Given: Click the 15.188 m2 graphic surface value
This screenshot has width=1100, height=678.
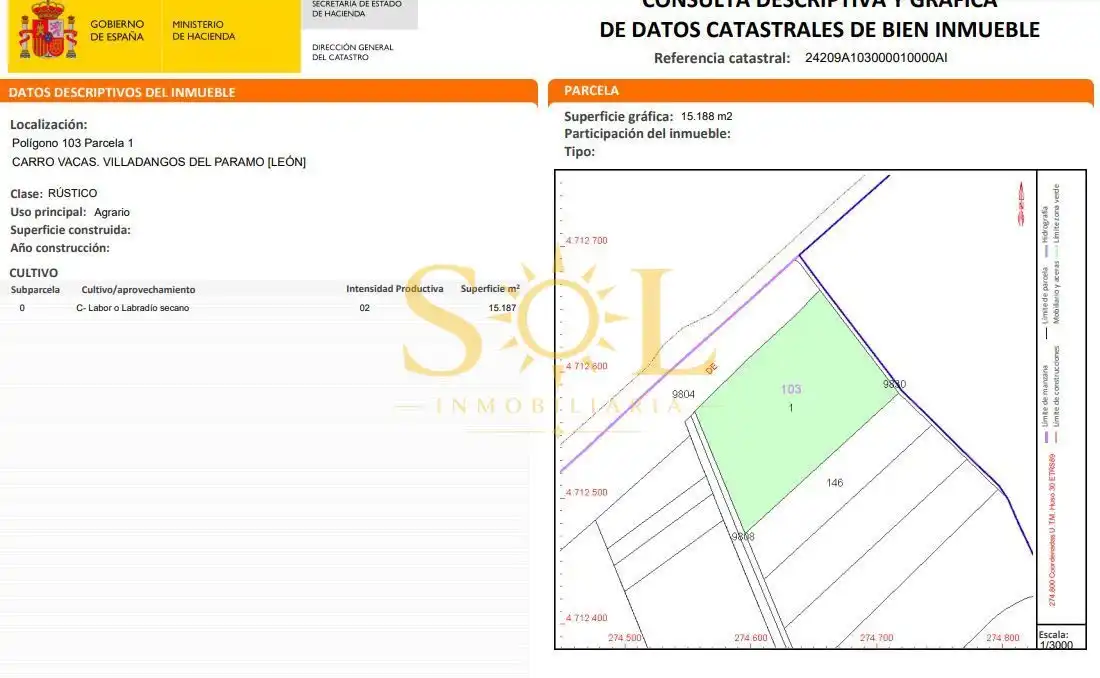Looking at the screenshot, I should click(x=706, y=117).
